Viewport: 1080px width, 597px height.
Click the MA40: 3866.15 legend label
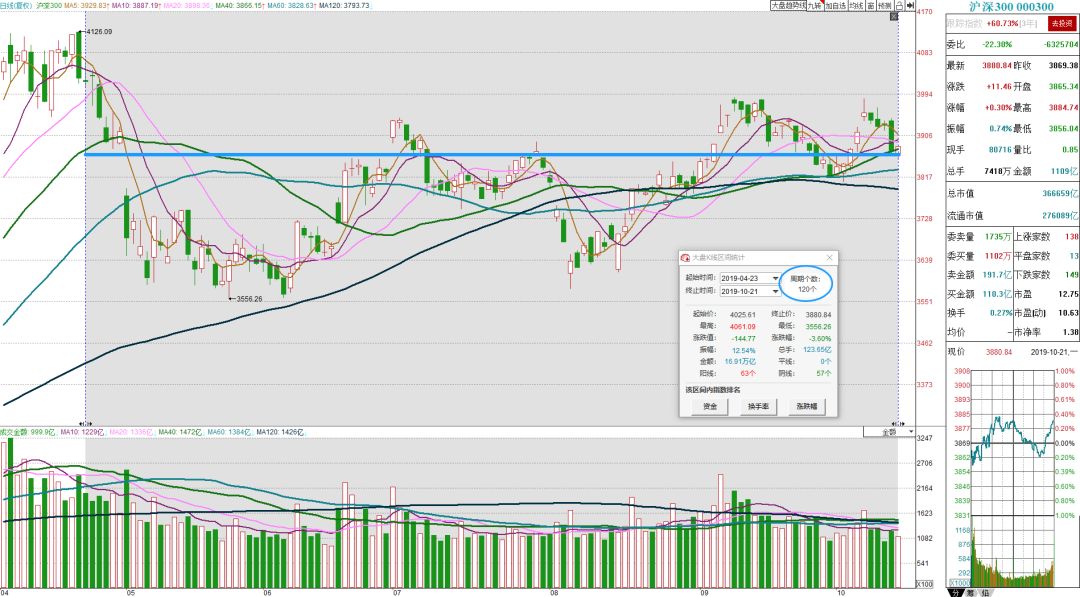(x=240, y=6)
